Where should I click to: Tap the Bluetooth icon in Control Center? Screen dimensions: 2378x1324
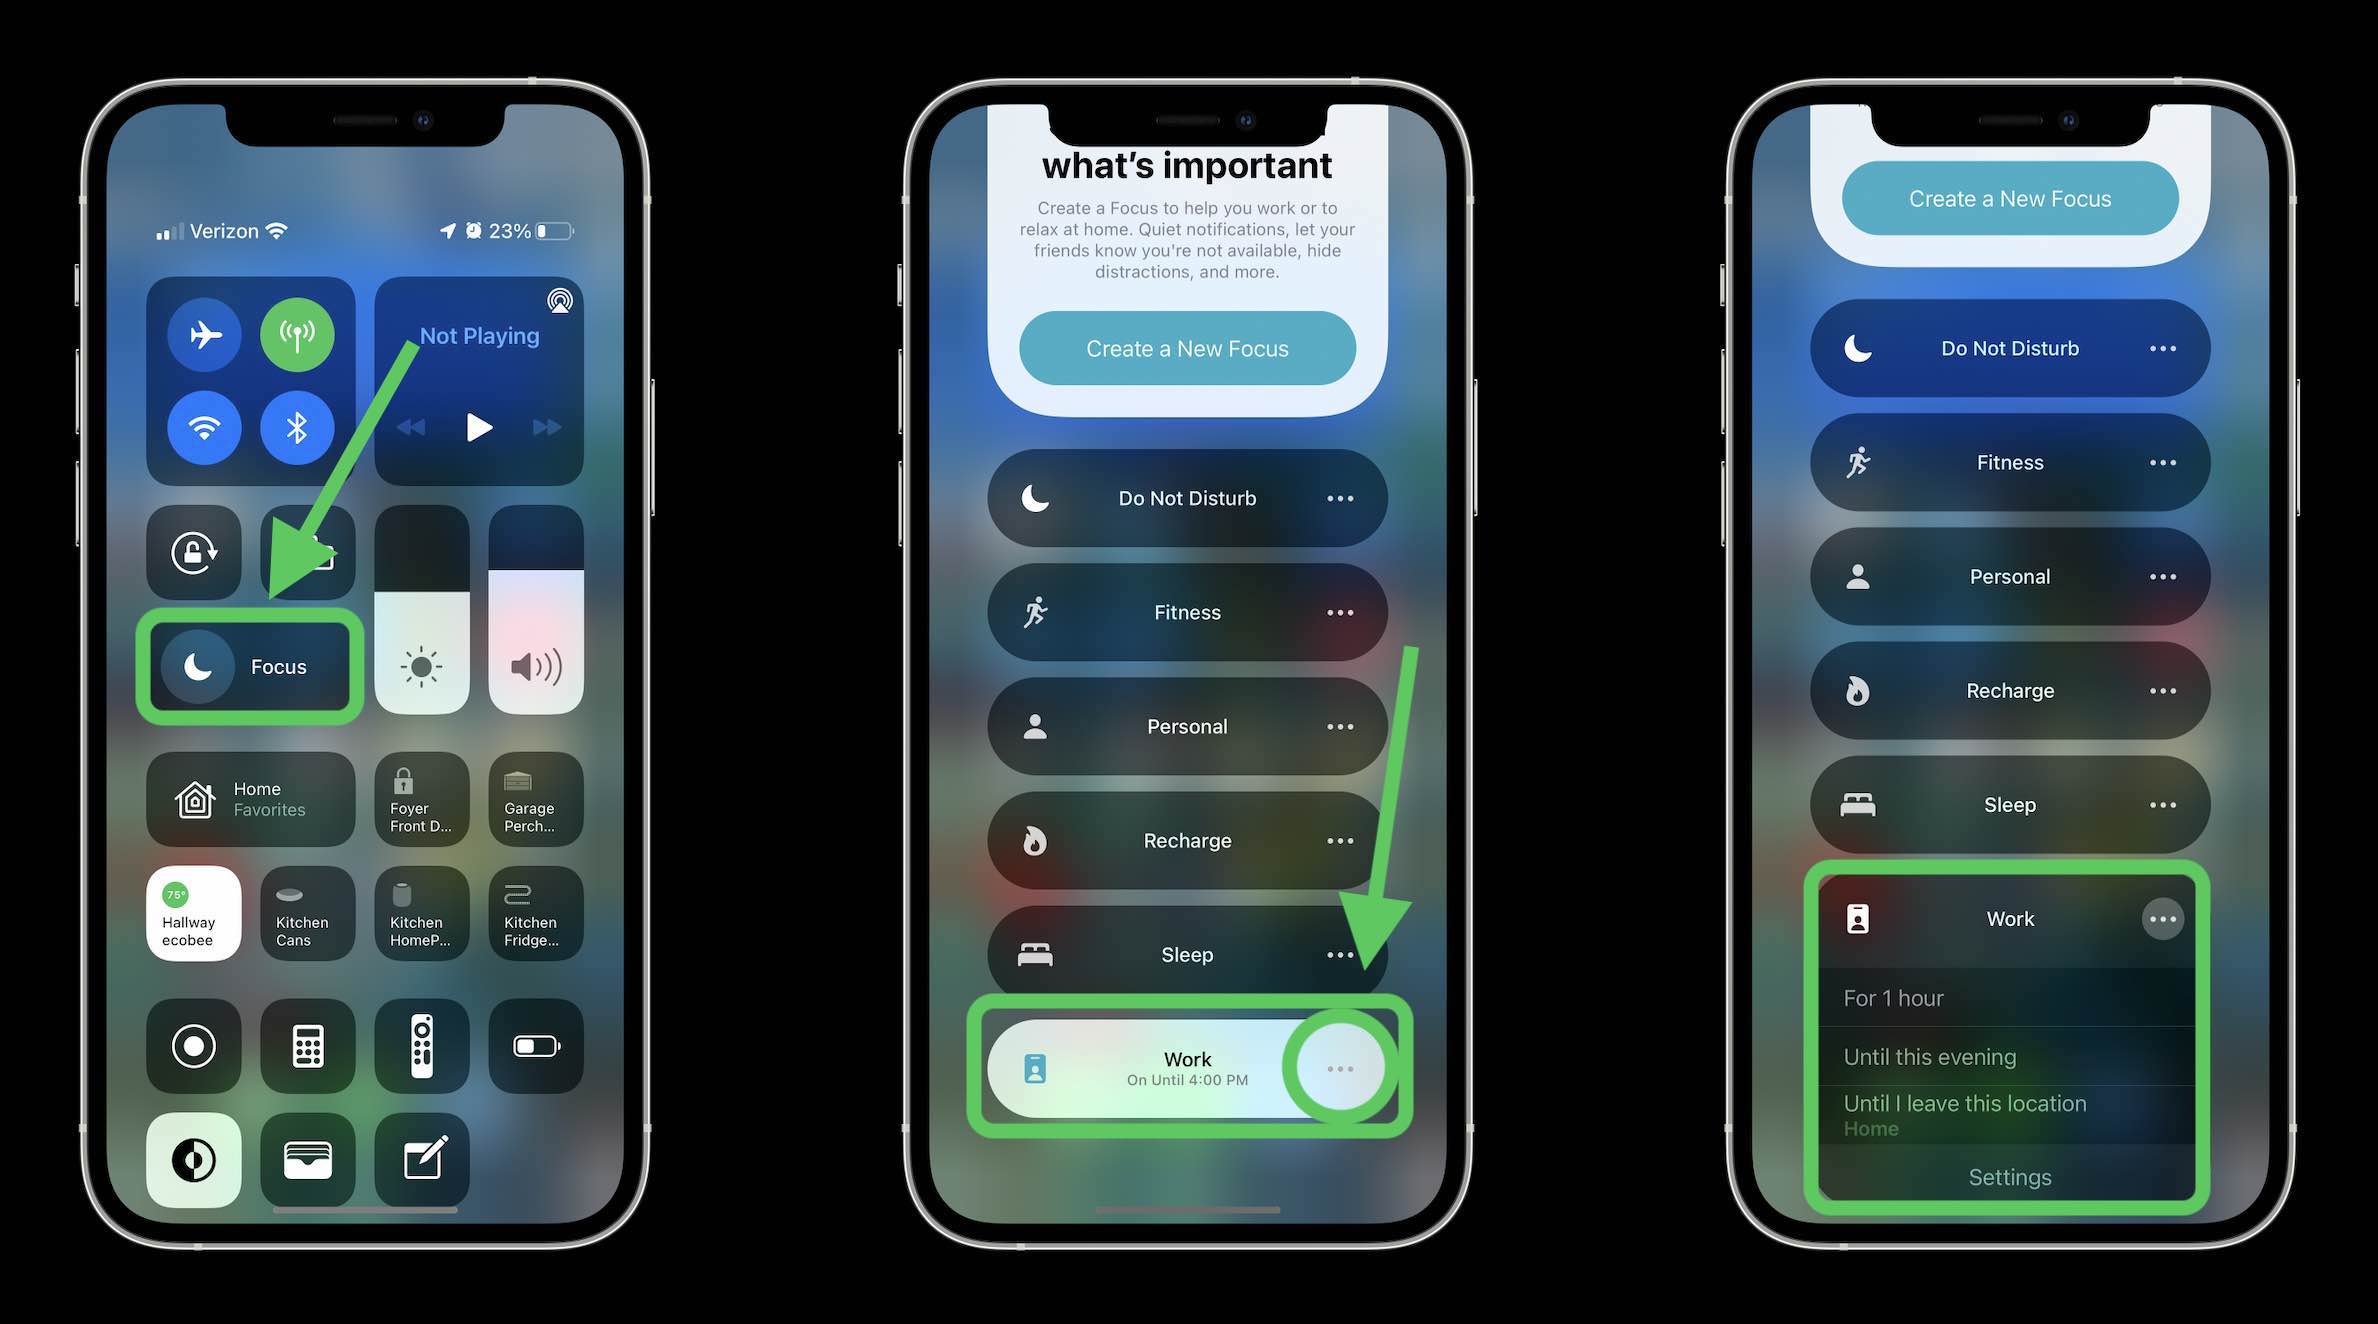(293, 427)
